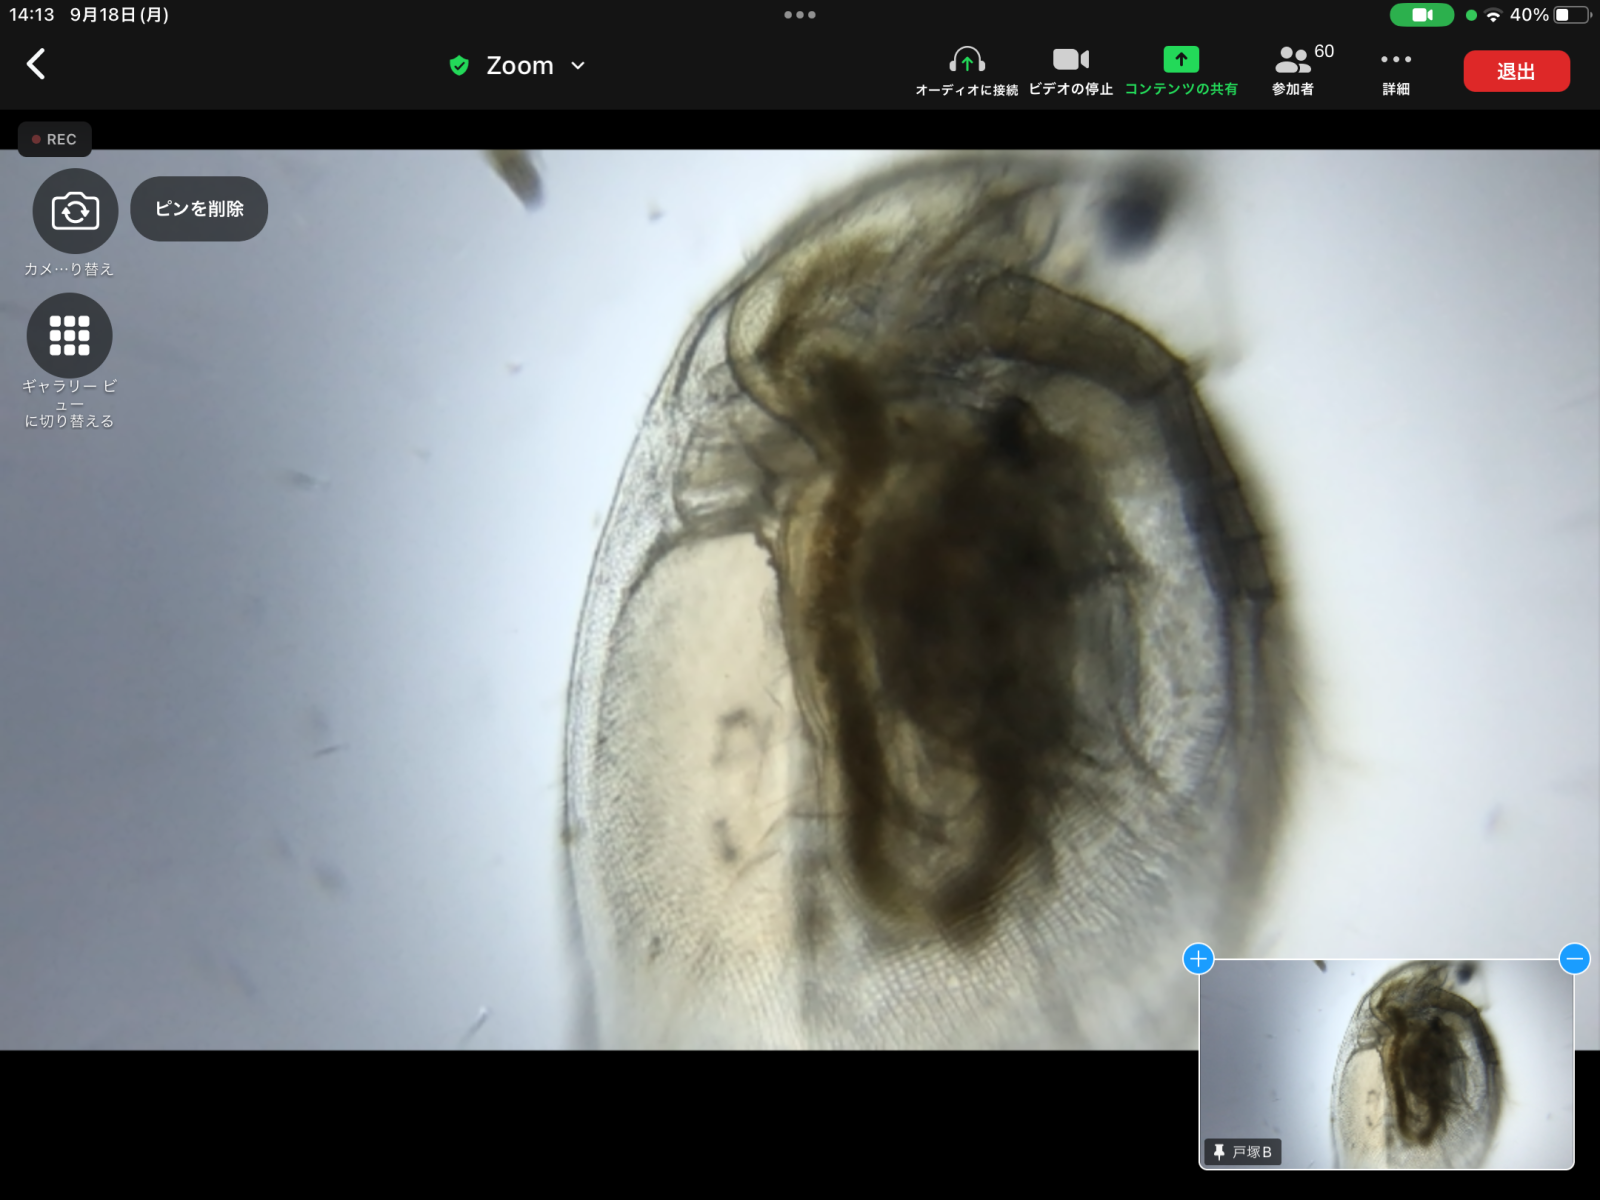Click the Zoom title text in the header
This screenshot has height=1200, width=1600.
point(519,66)
